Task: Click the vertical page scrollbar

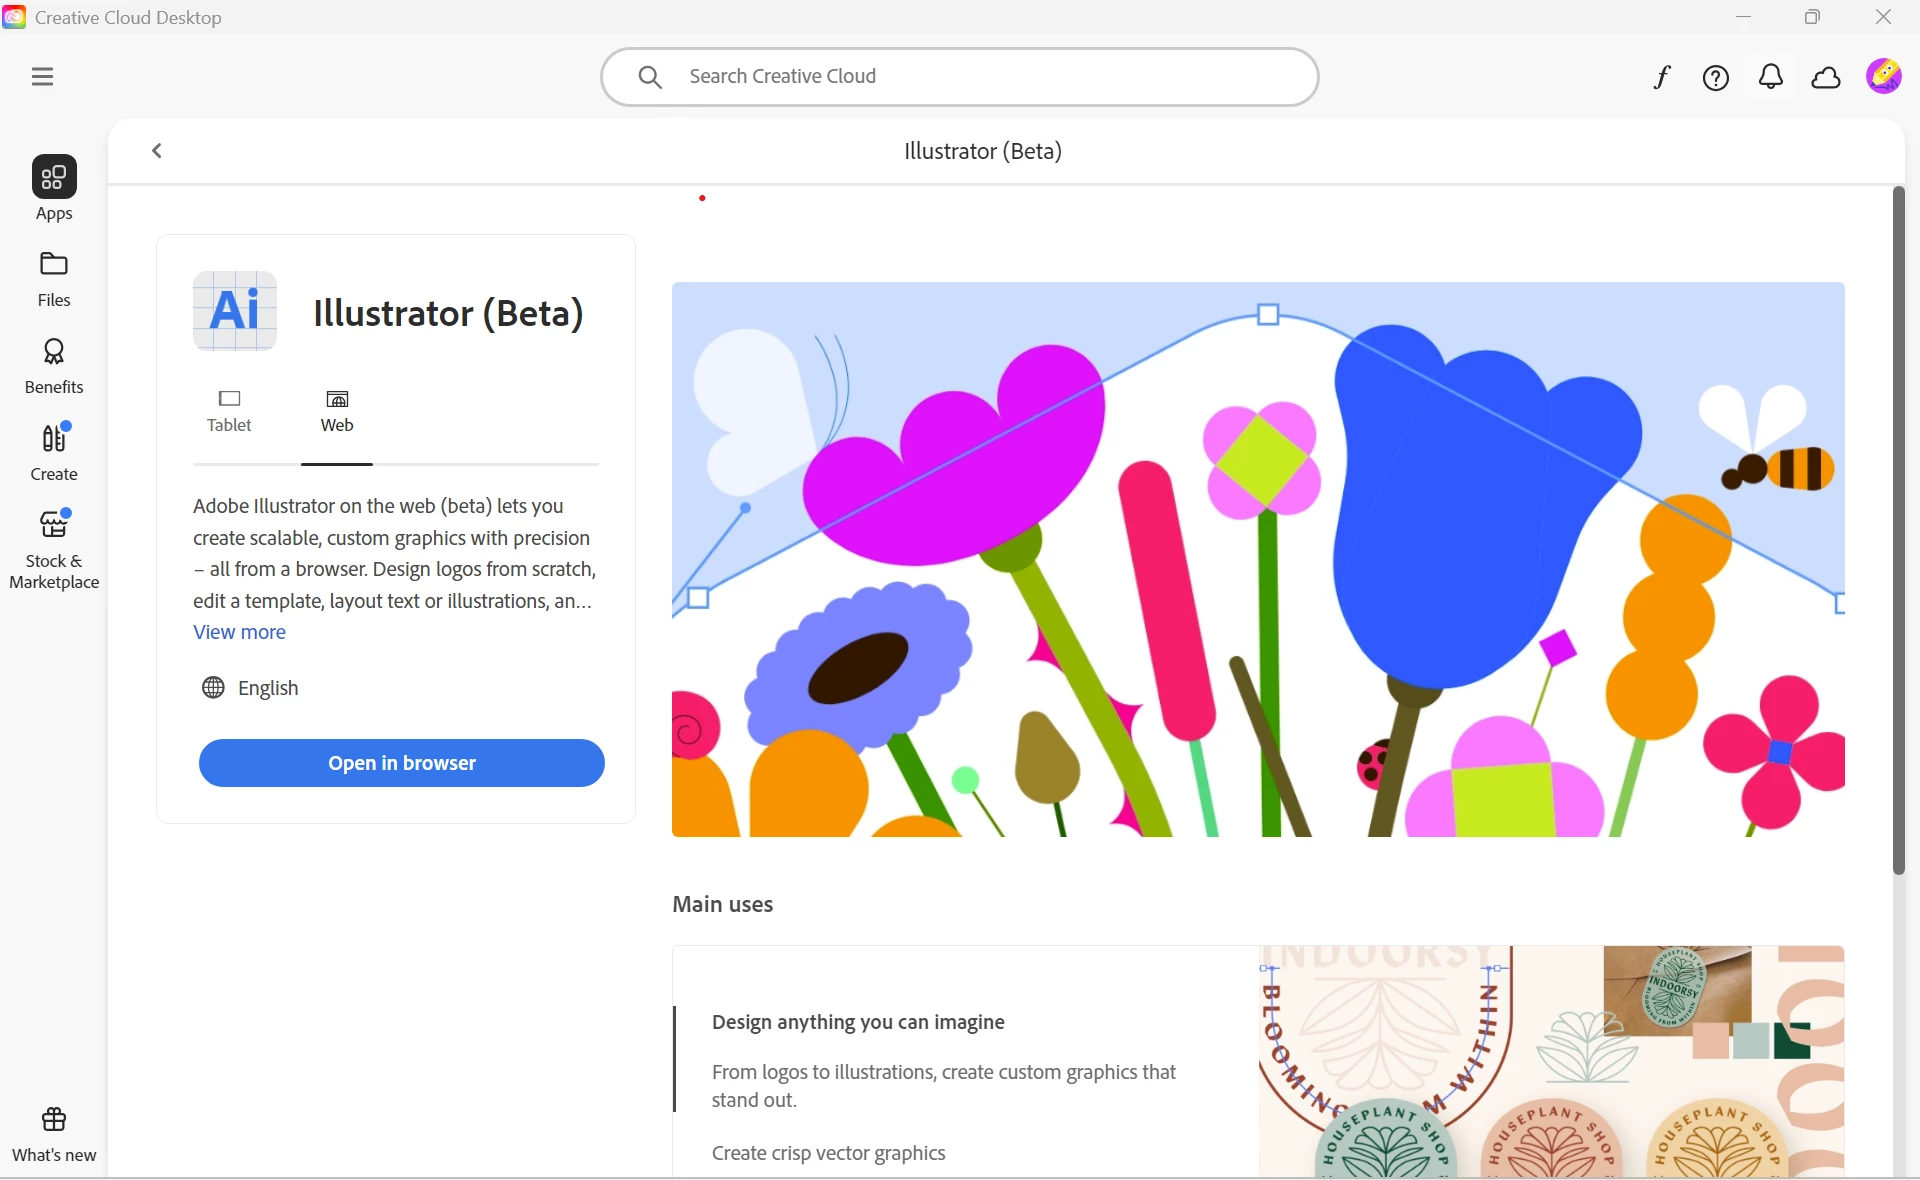Action: tap(1898, 530)
